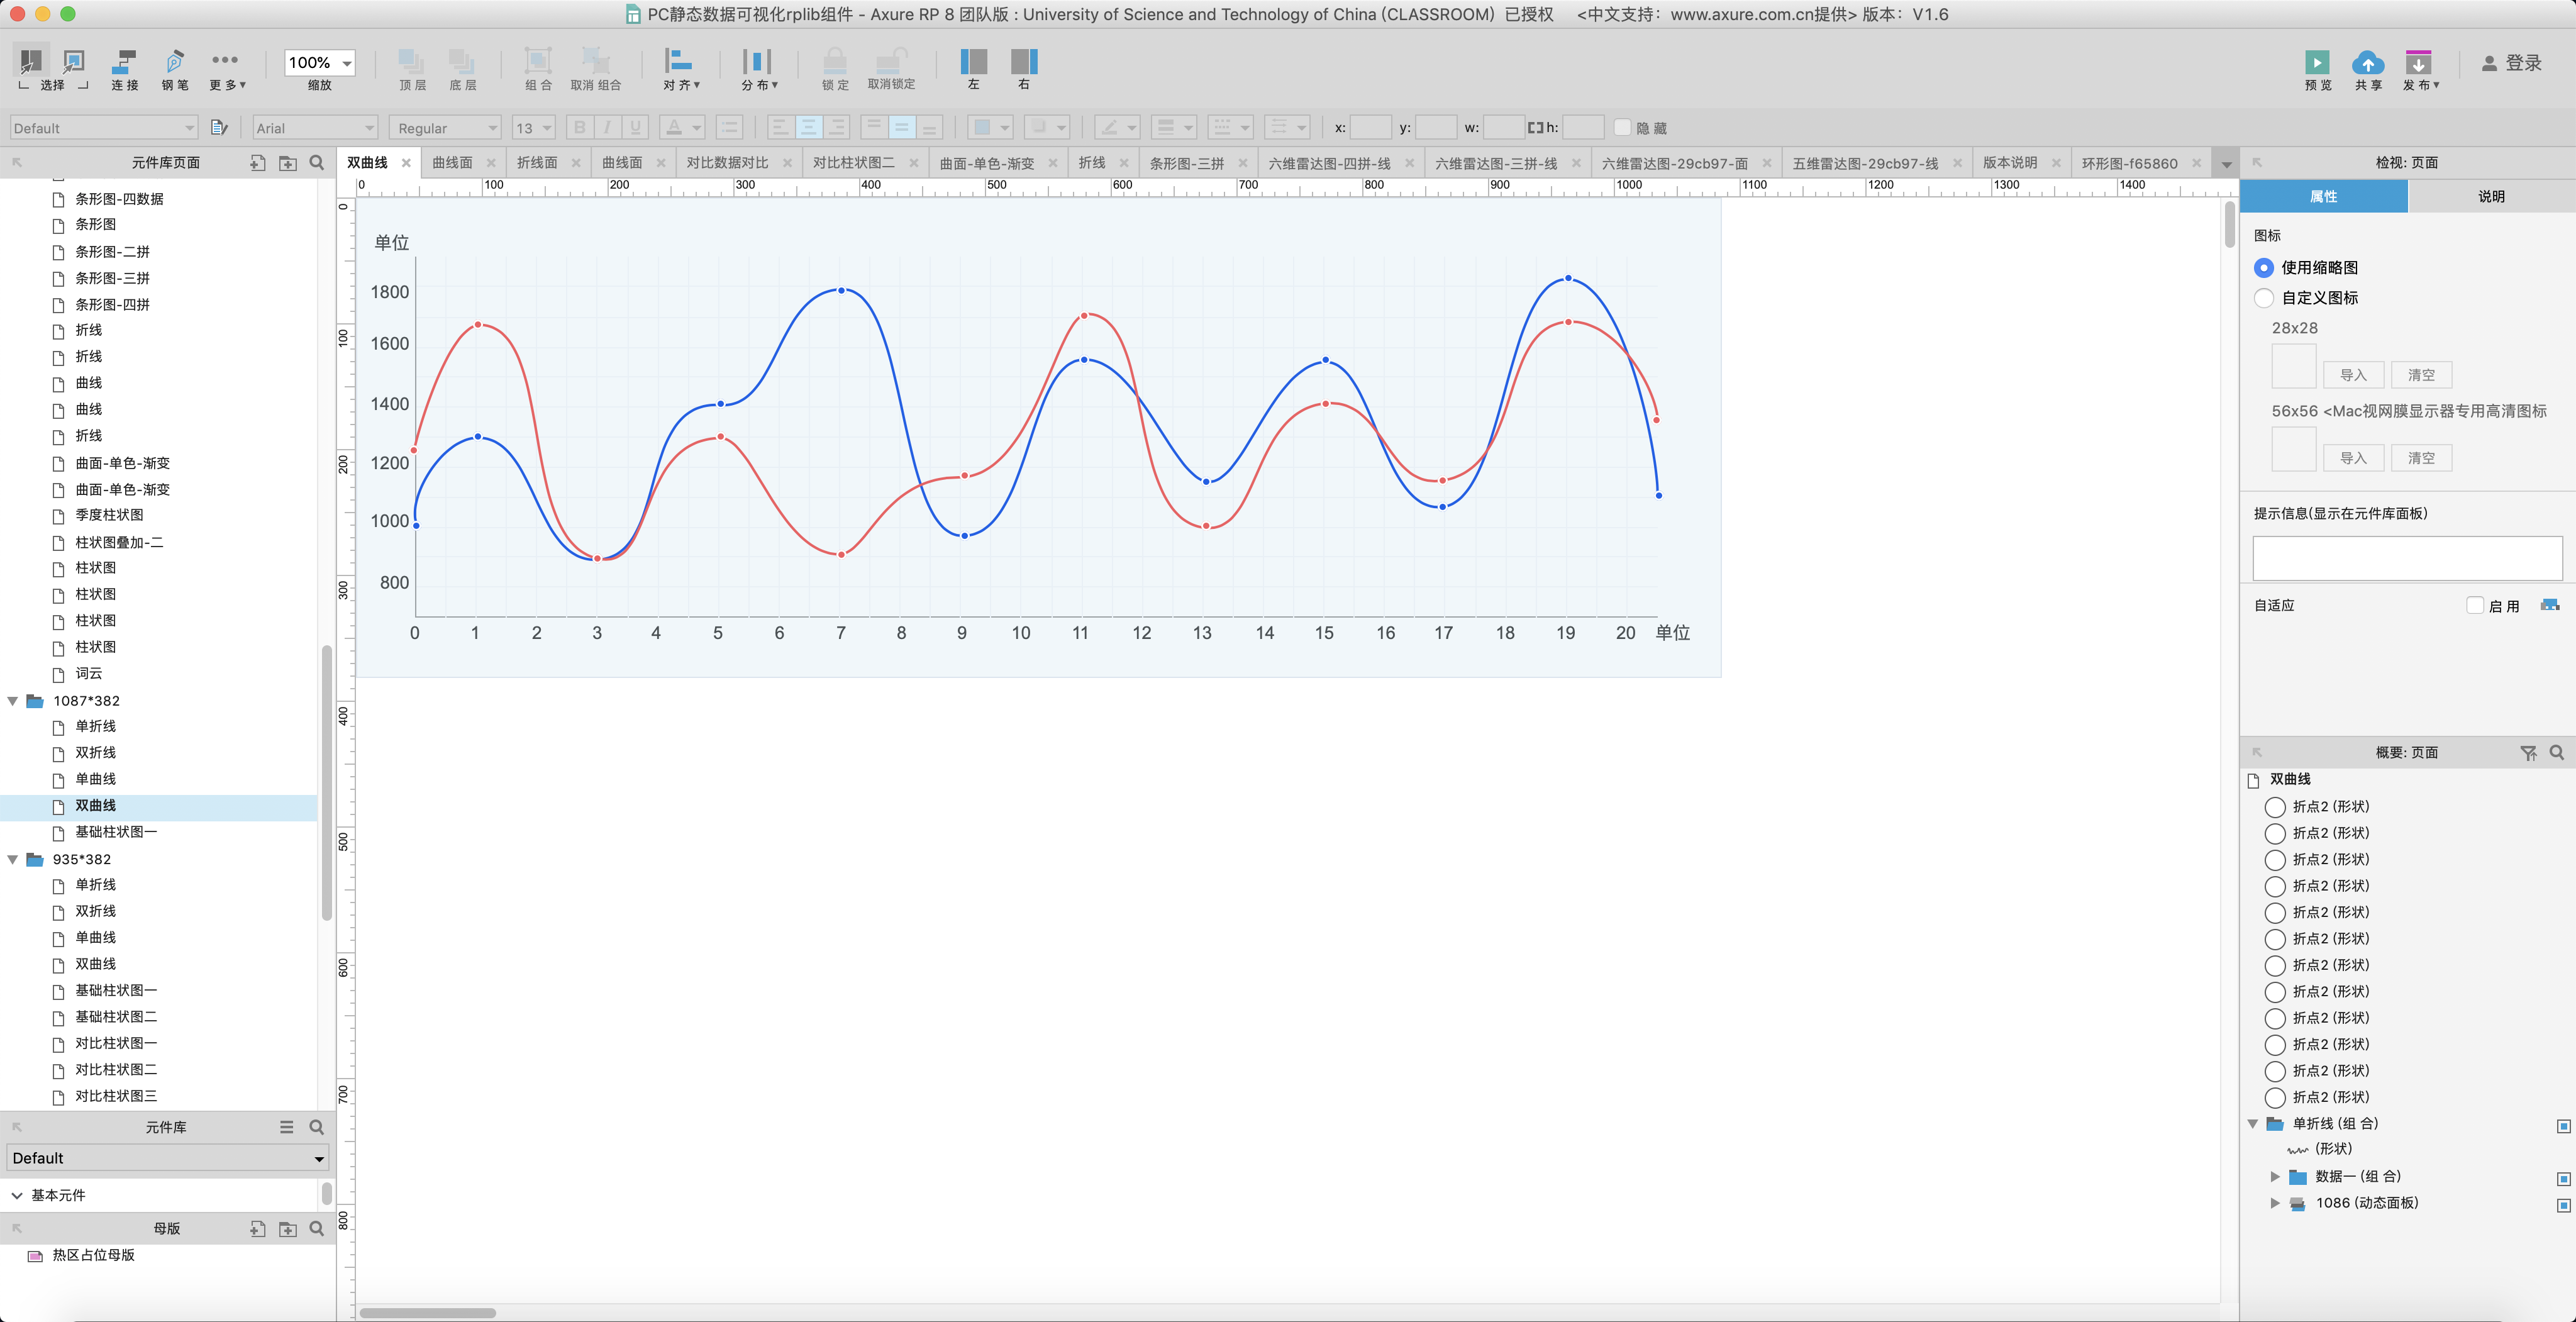Viewport: 2576px width, 1322px height.
Task: Open the tab overflow list arrow
Action: (2226, 164)
